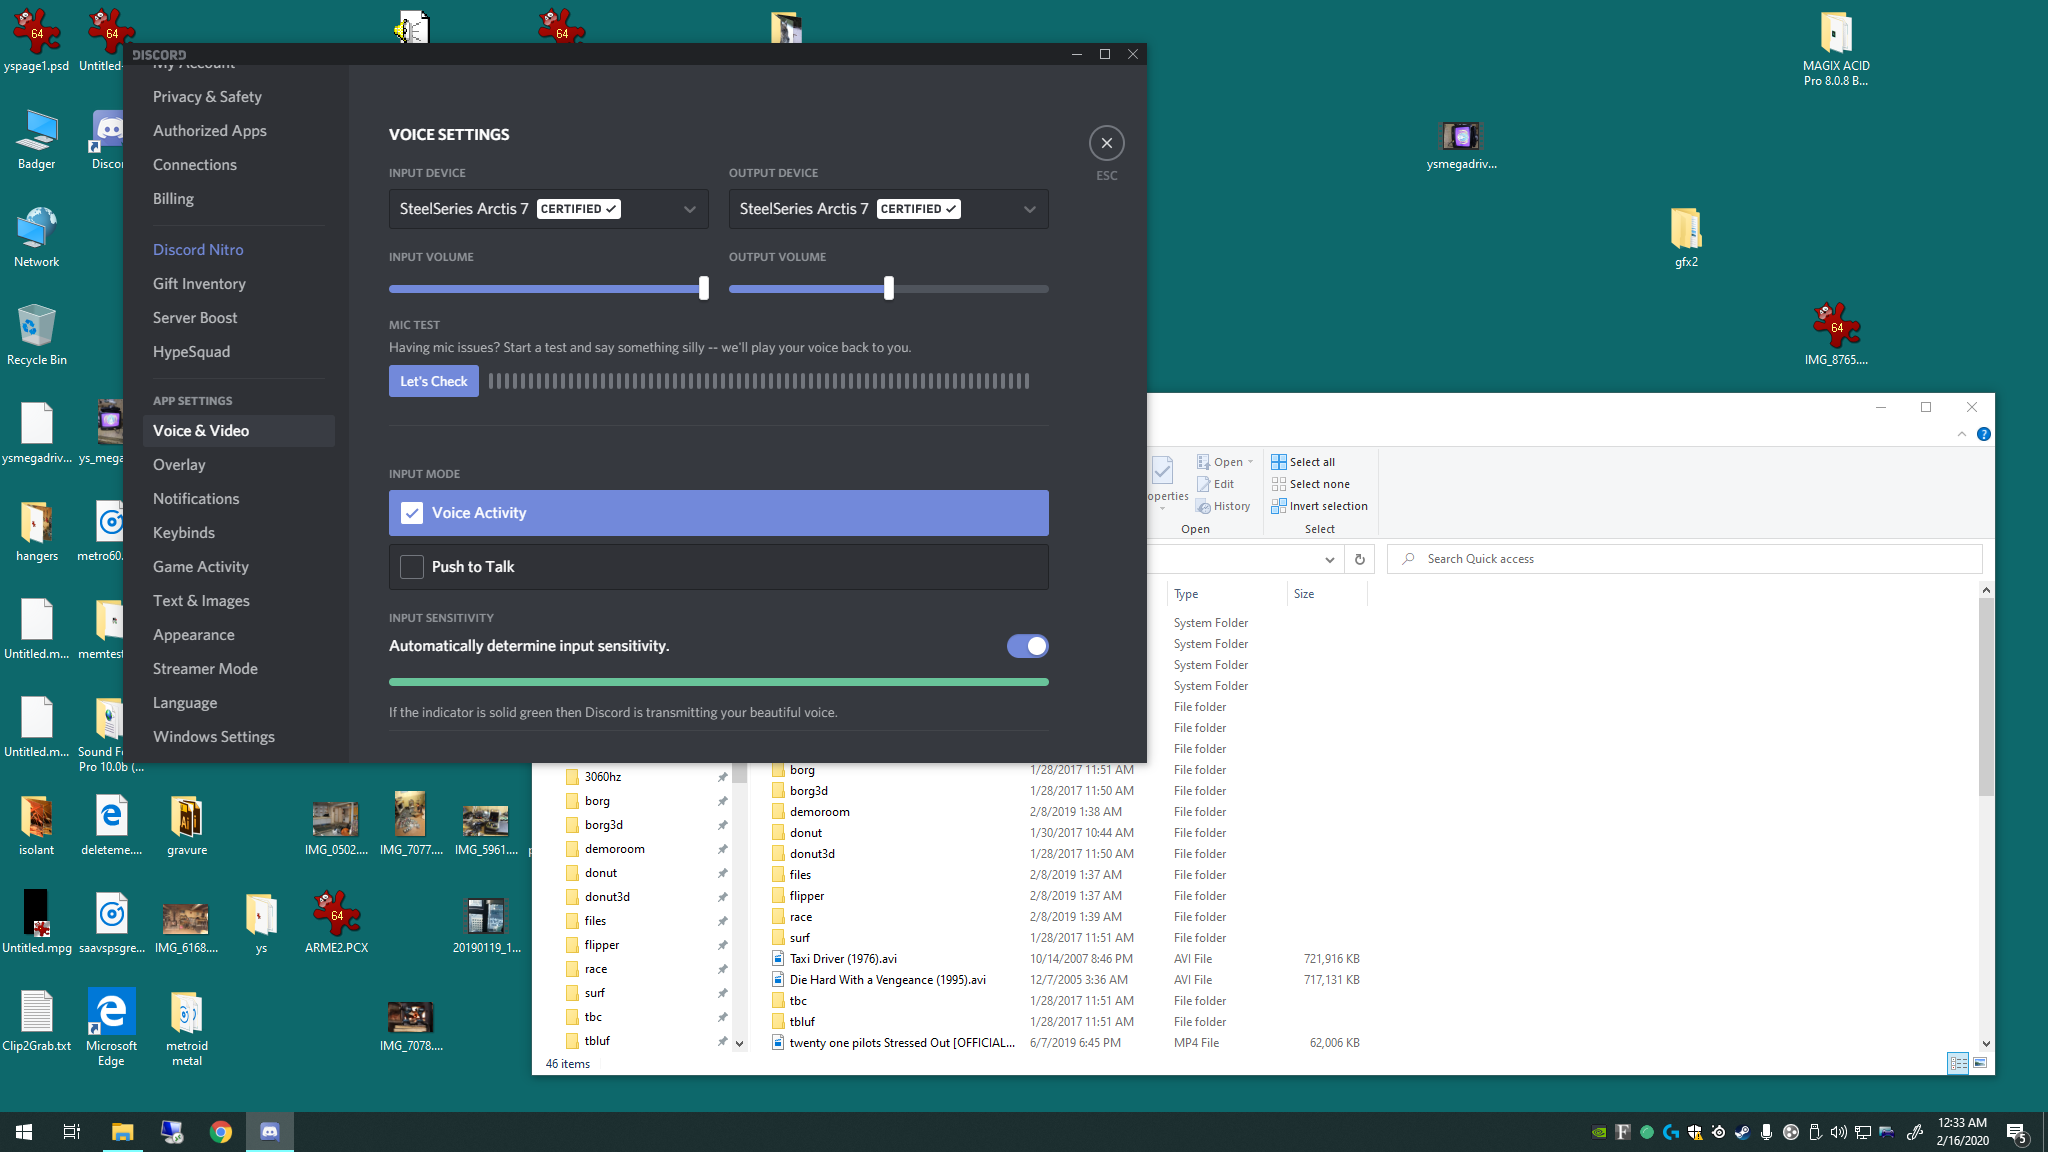Select the isolant desktop icon
Screen dimensions: 2048x1152
(x=36, y=825)
